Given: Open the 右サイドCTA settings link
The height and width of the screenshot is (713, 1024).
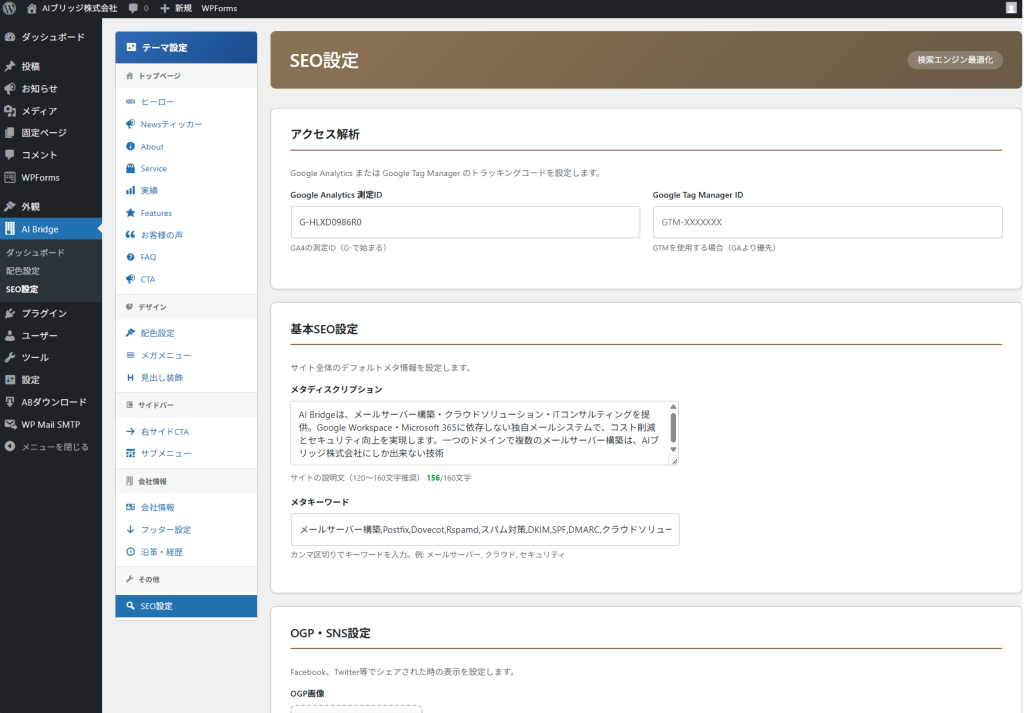Looking at the screenshot, I should click(x=165, y=432).
